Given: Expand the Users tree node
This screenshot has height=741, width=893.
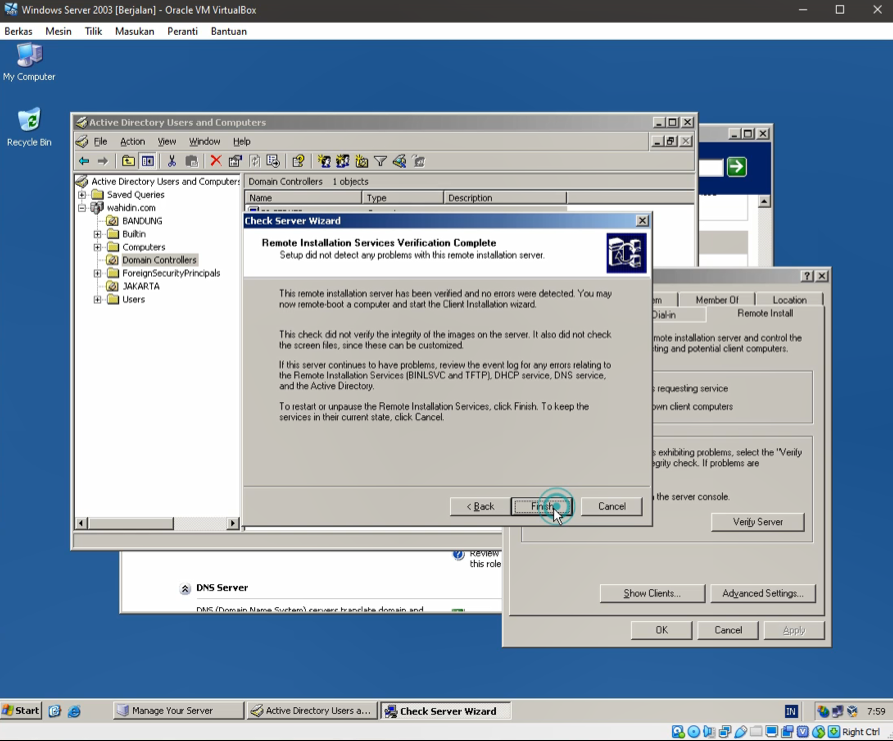Looking at the screenshot, I should click(x=97, y=300).
